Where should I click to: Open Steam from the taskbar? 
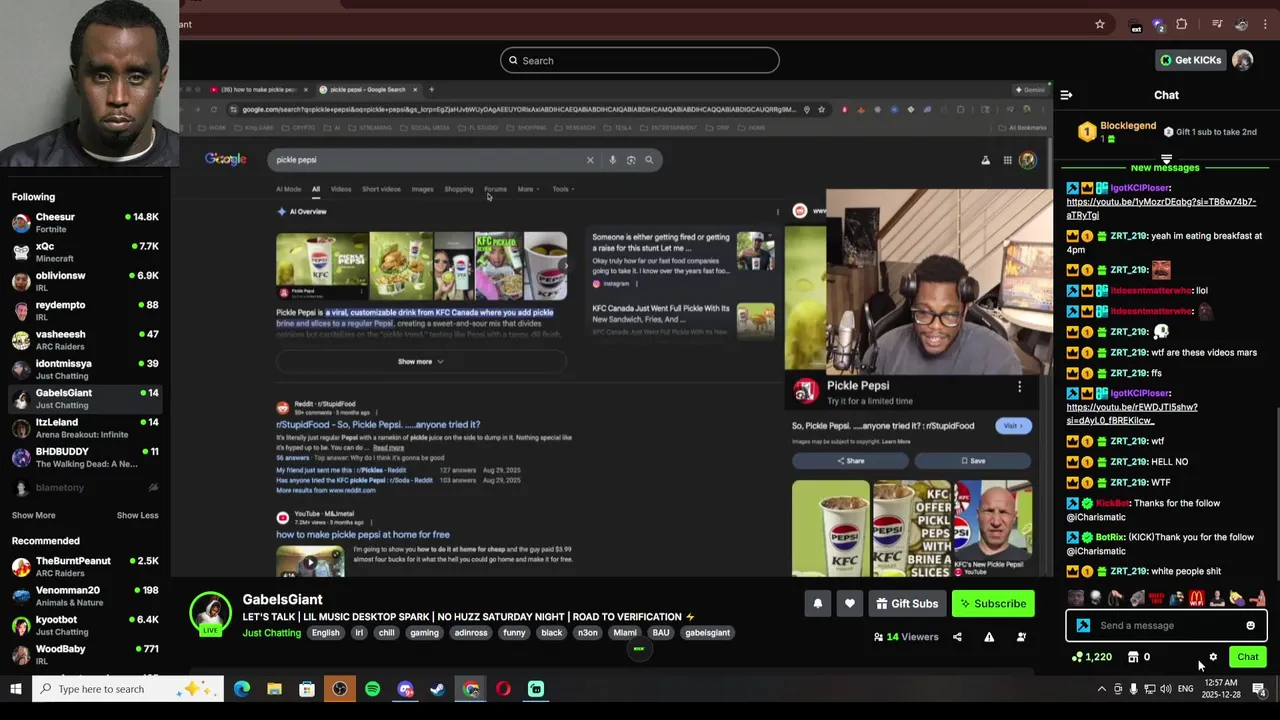click(x=437, y=689)
